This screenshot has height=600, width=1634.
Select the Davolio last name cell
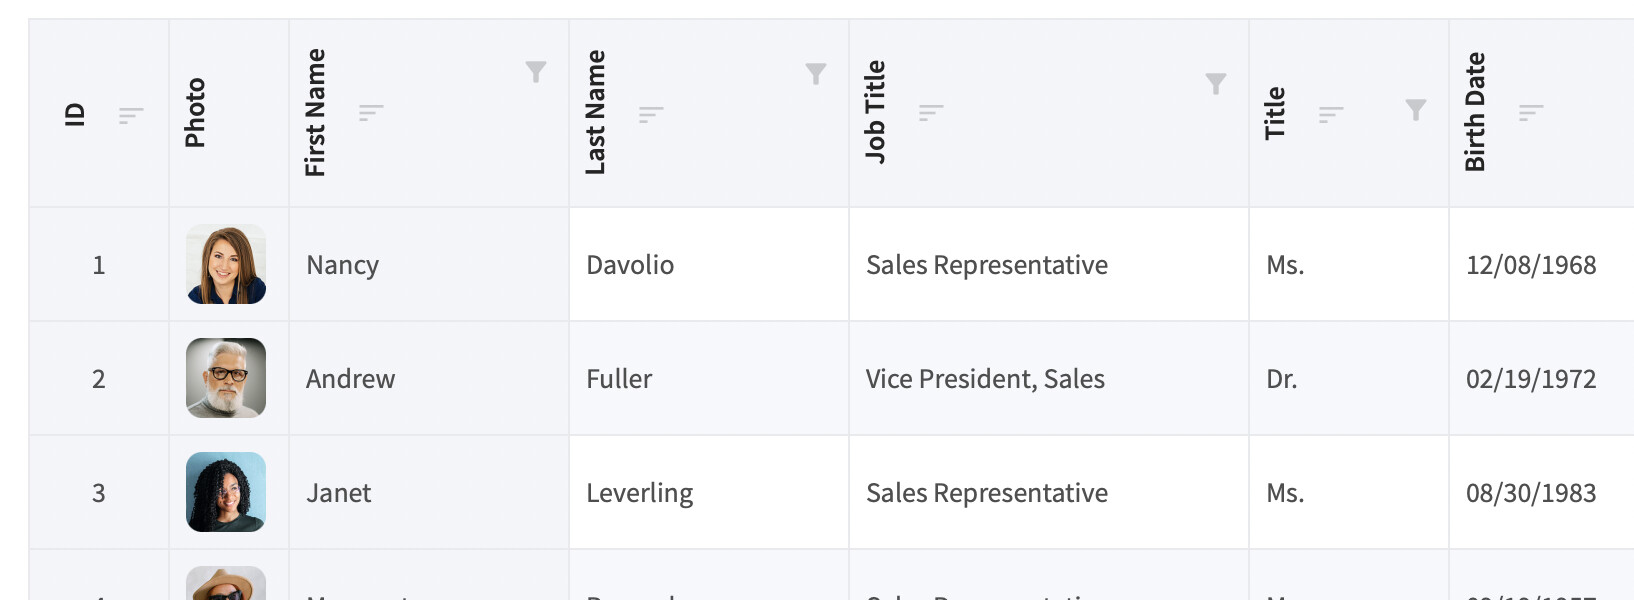pyautogui.click(x=709, y=265)
